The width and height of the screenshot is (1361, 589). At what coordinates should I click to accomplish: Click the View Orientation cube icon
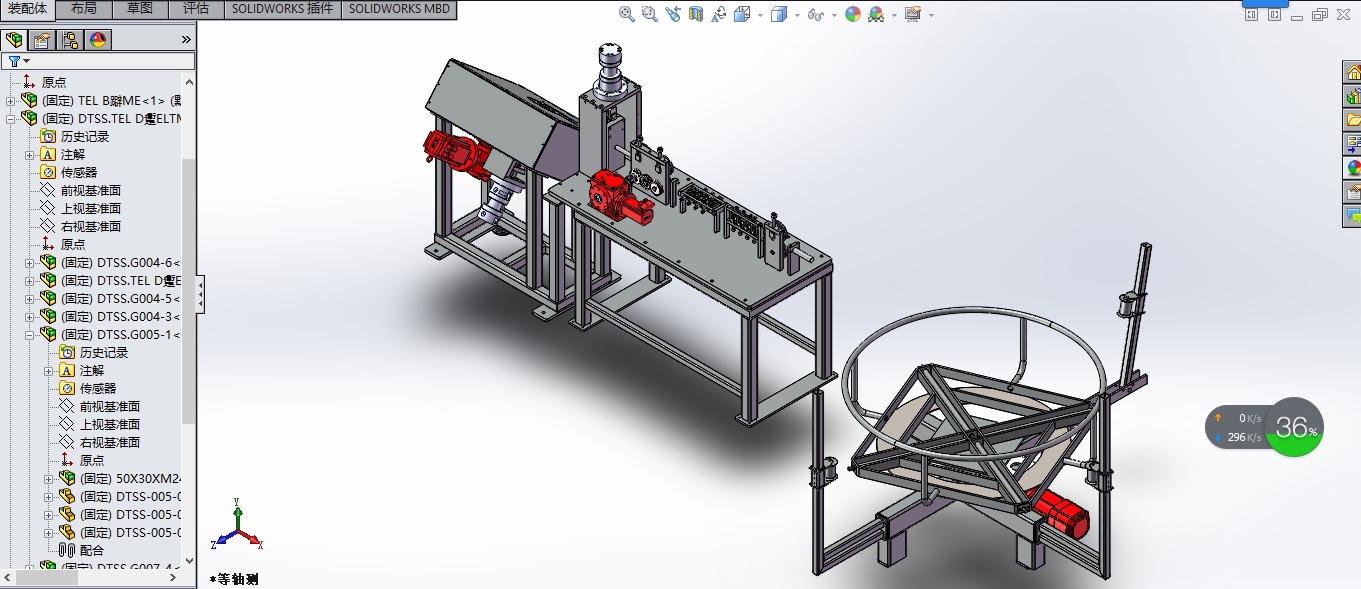(x=742, y=14)
